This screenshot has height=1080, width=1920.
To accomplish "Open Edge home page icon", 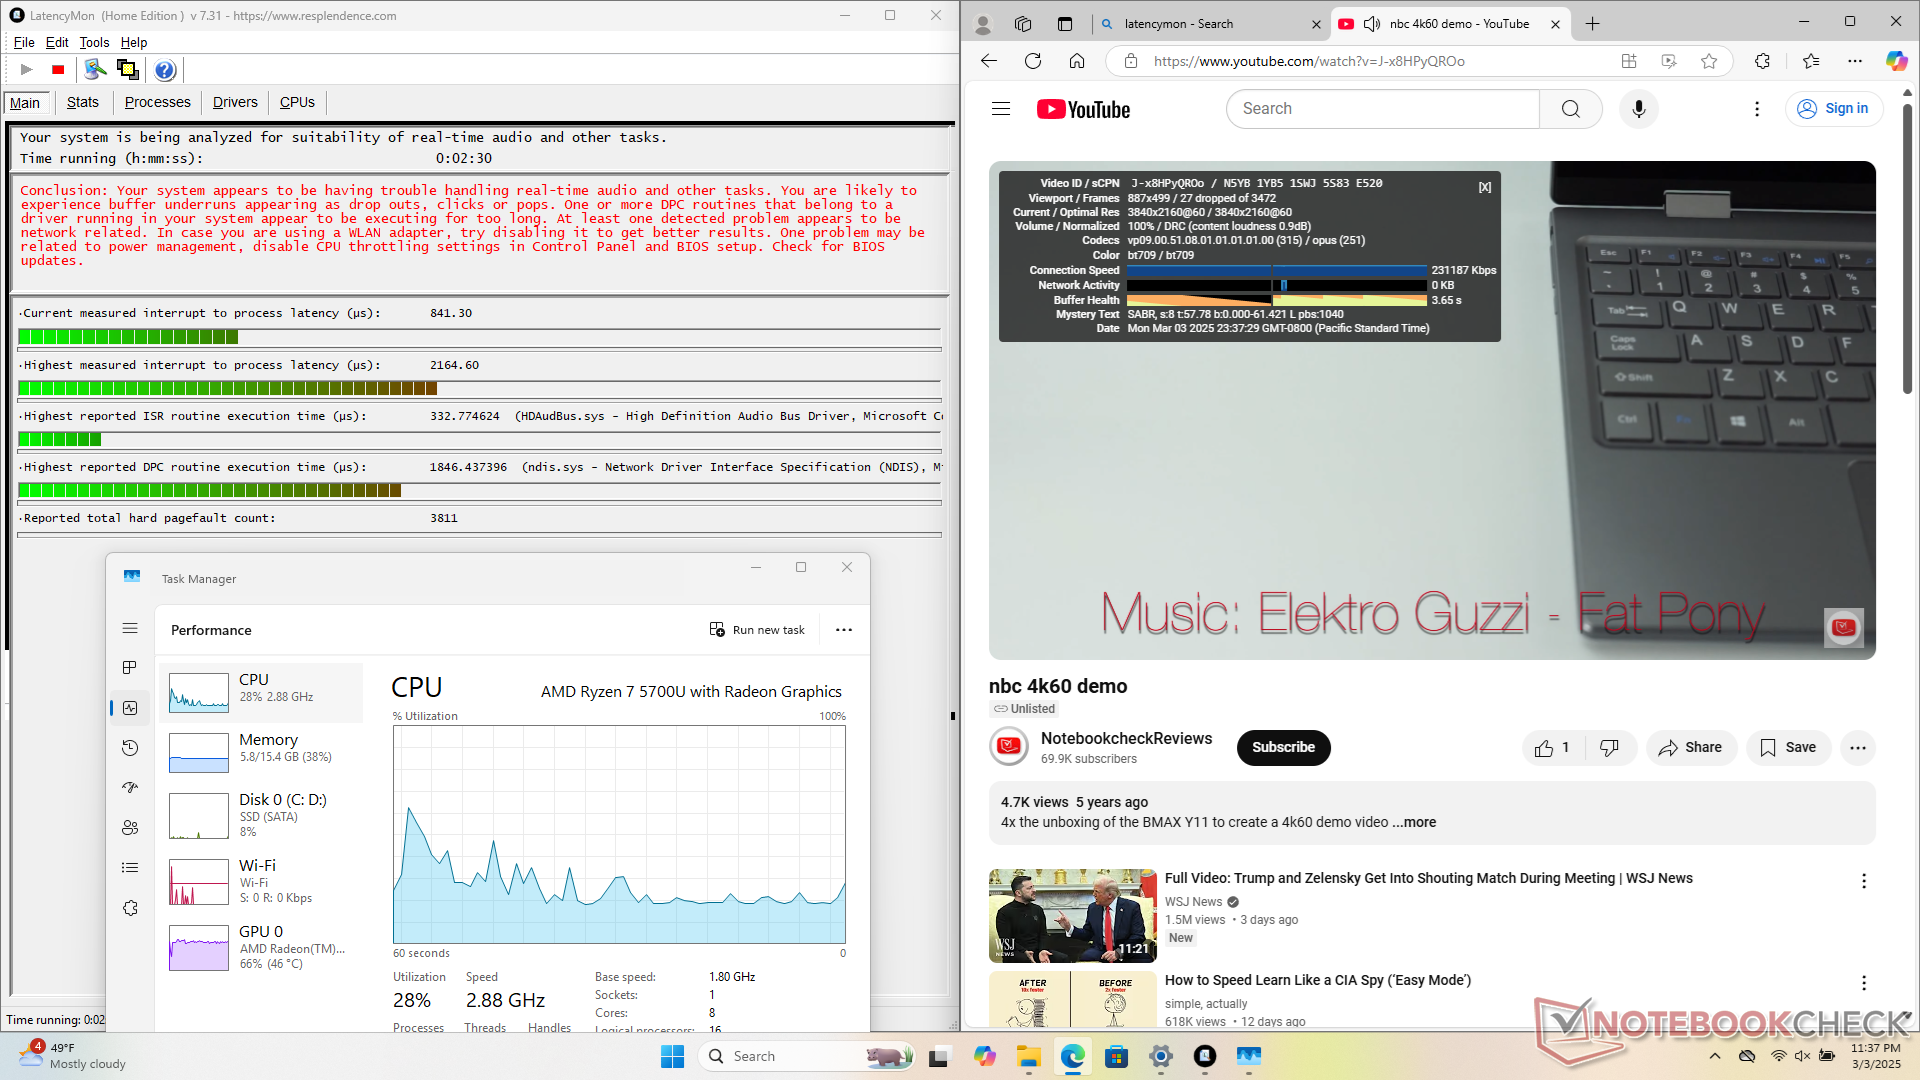I will pos(1077,61).
